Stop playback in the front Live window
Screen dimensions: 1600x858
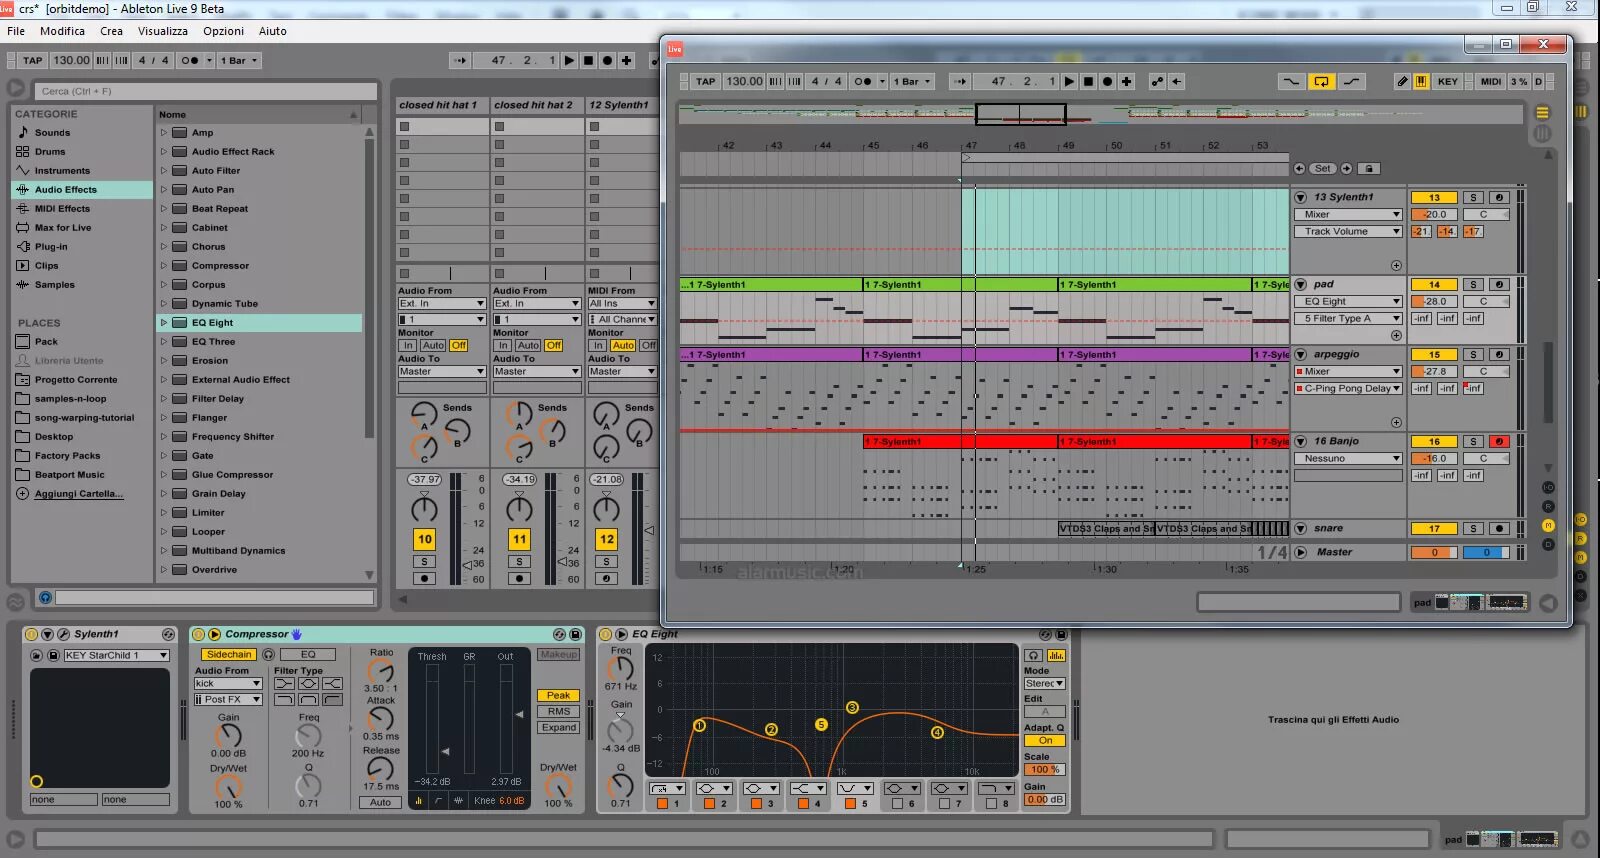click(x=1088, y=81)
